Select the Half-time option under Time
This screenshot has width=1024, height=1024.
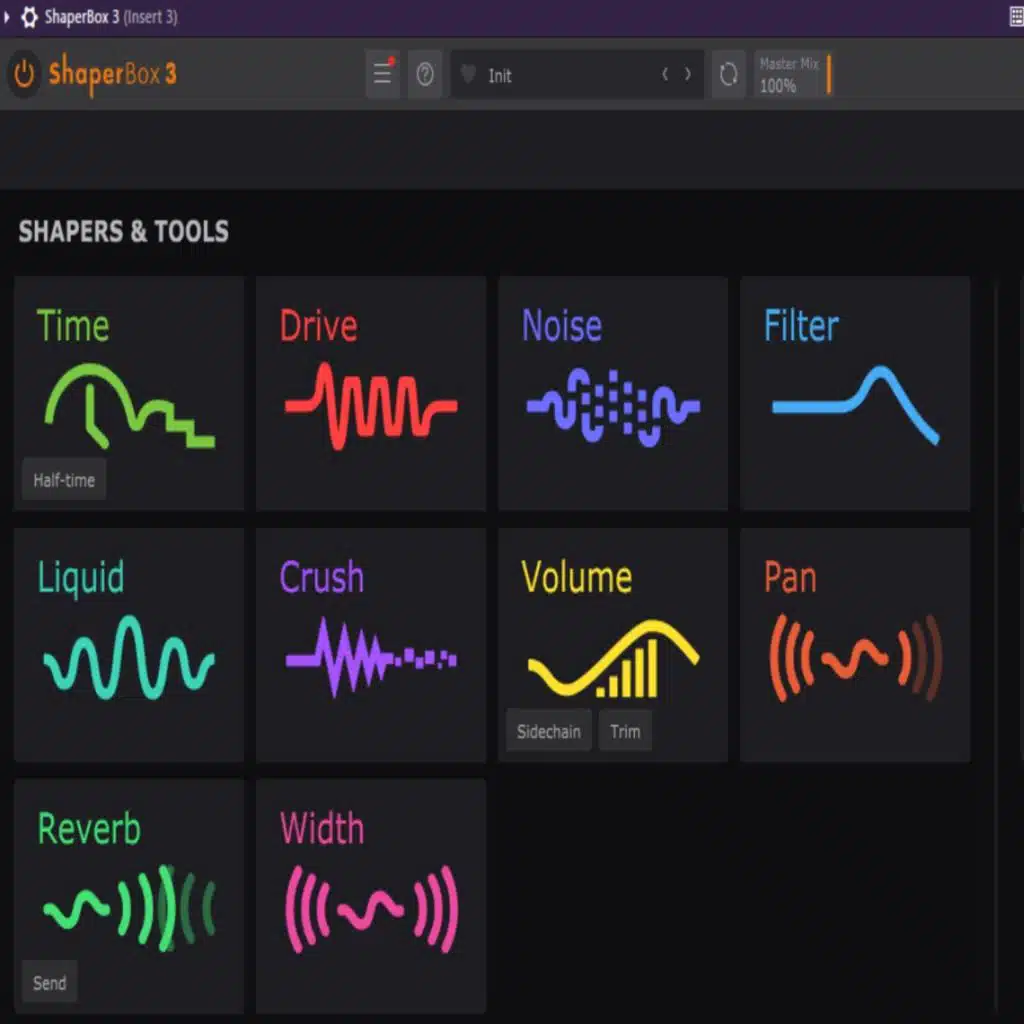click(x=64, y=480)
